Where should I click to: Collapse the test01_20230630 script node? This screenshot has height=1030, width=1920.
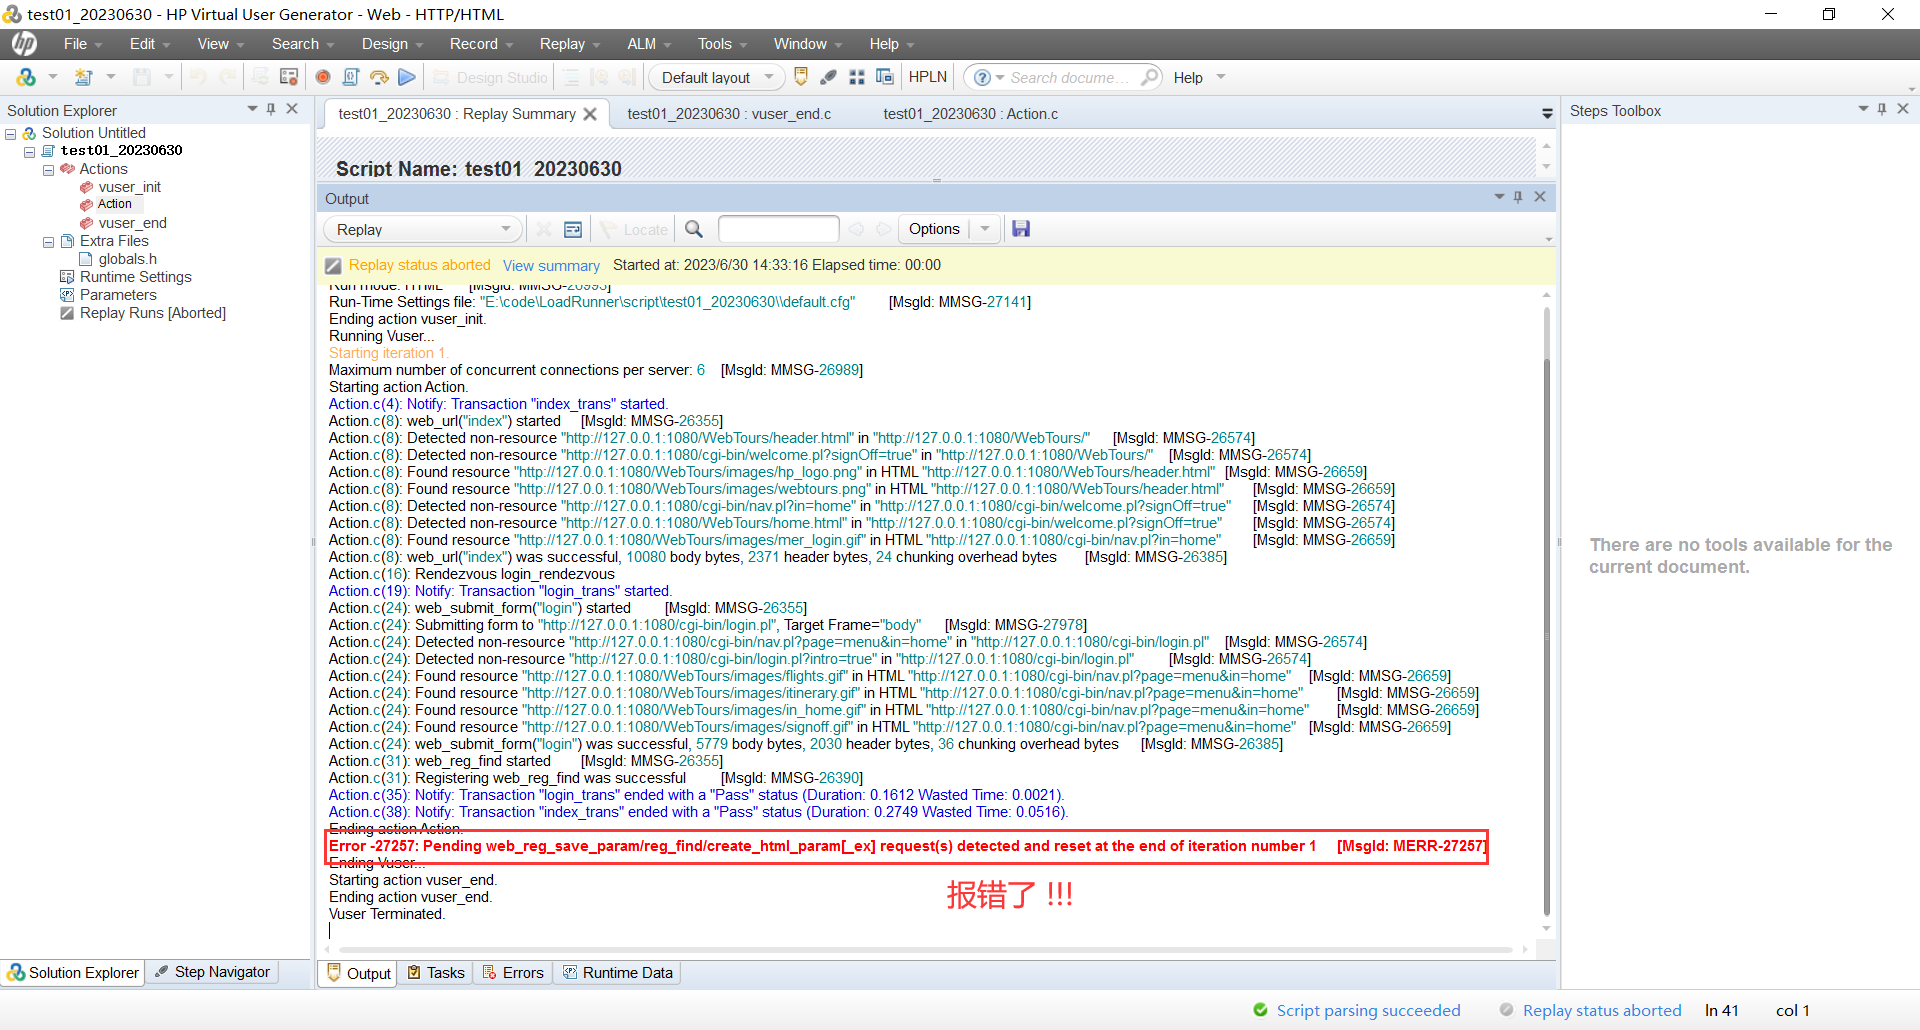[30, 152]
